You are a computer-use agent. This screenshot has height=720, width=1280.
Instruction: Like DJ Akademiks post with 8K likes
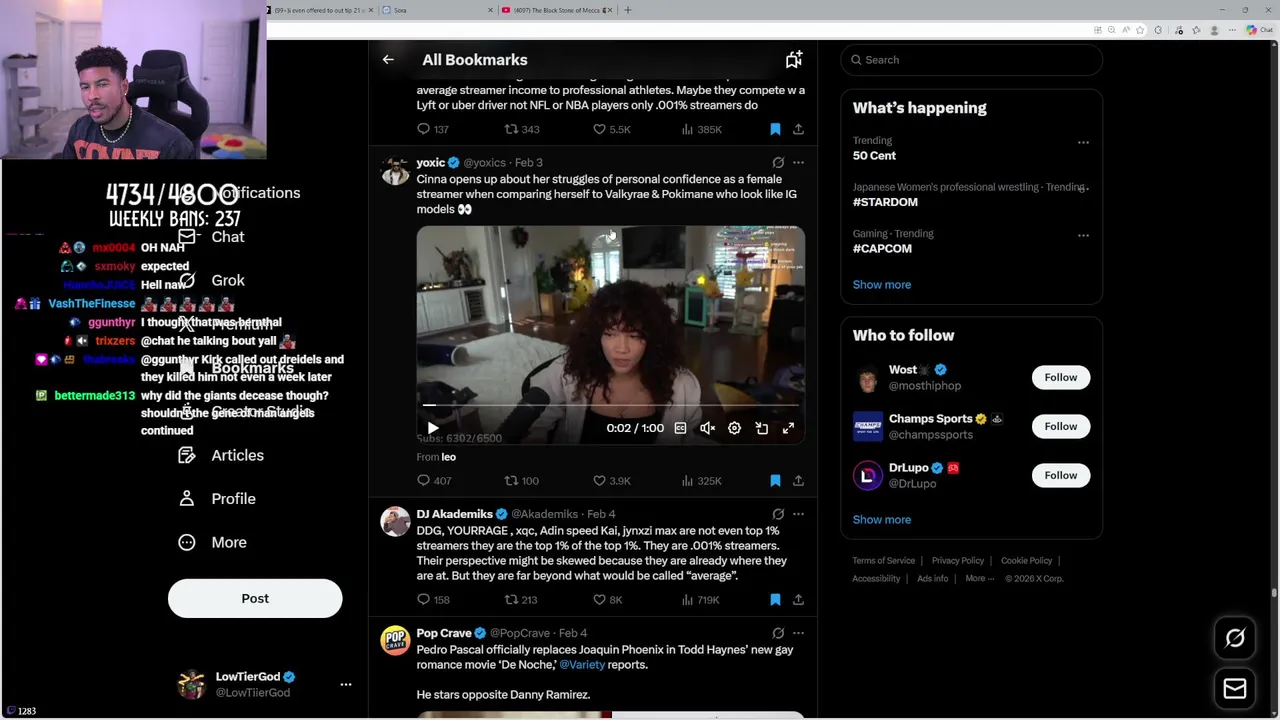(x=608, y=600)
